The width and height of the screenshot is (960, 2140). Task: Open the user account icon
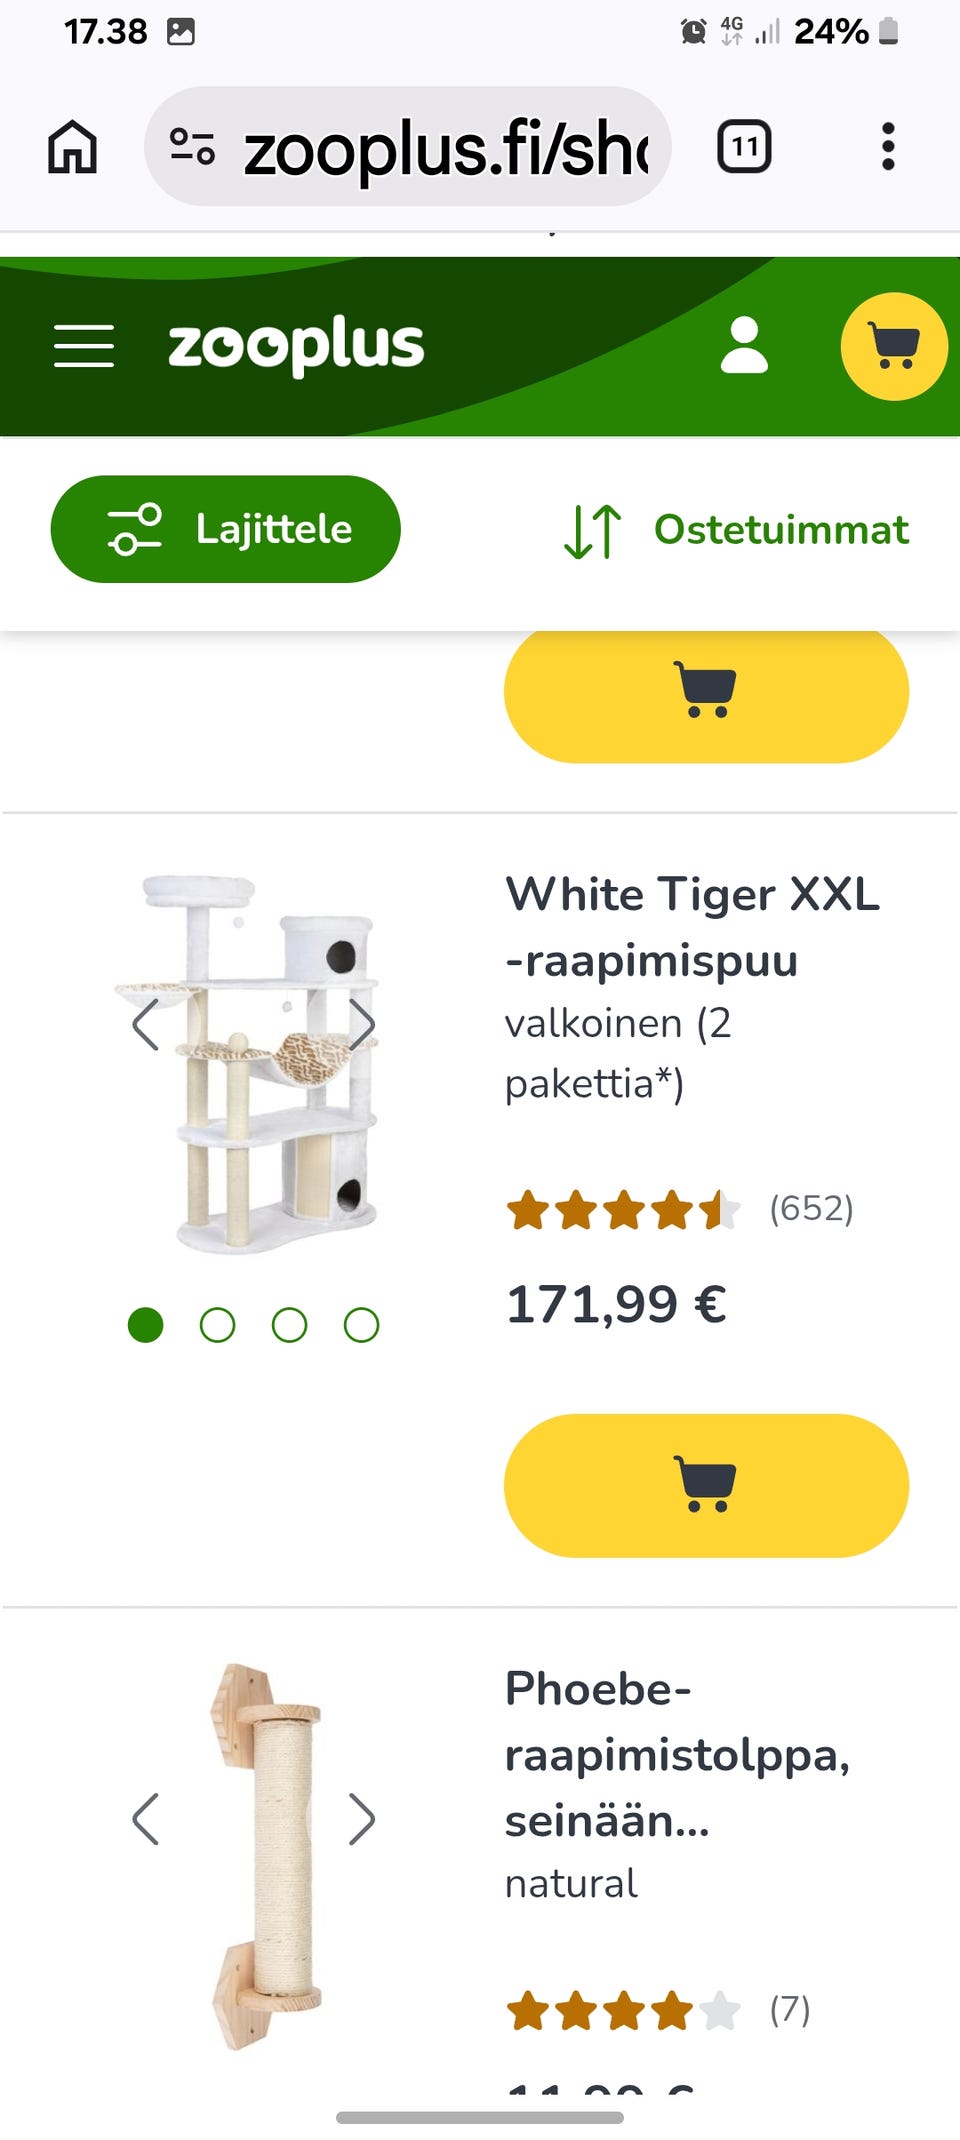click(744, 346)
